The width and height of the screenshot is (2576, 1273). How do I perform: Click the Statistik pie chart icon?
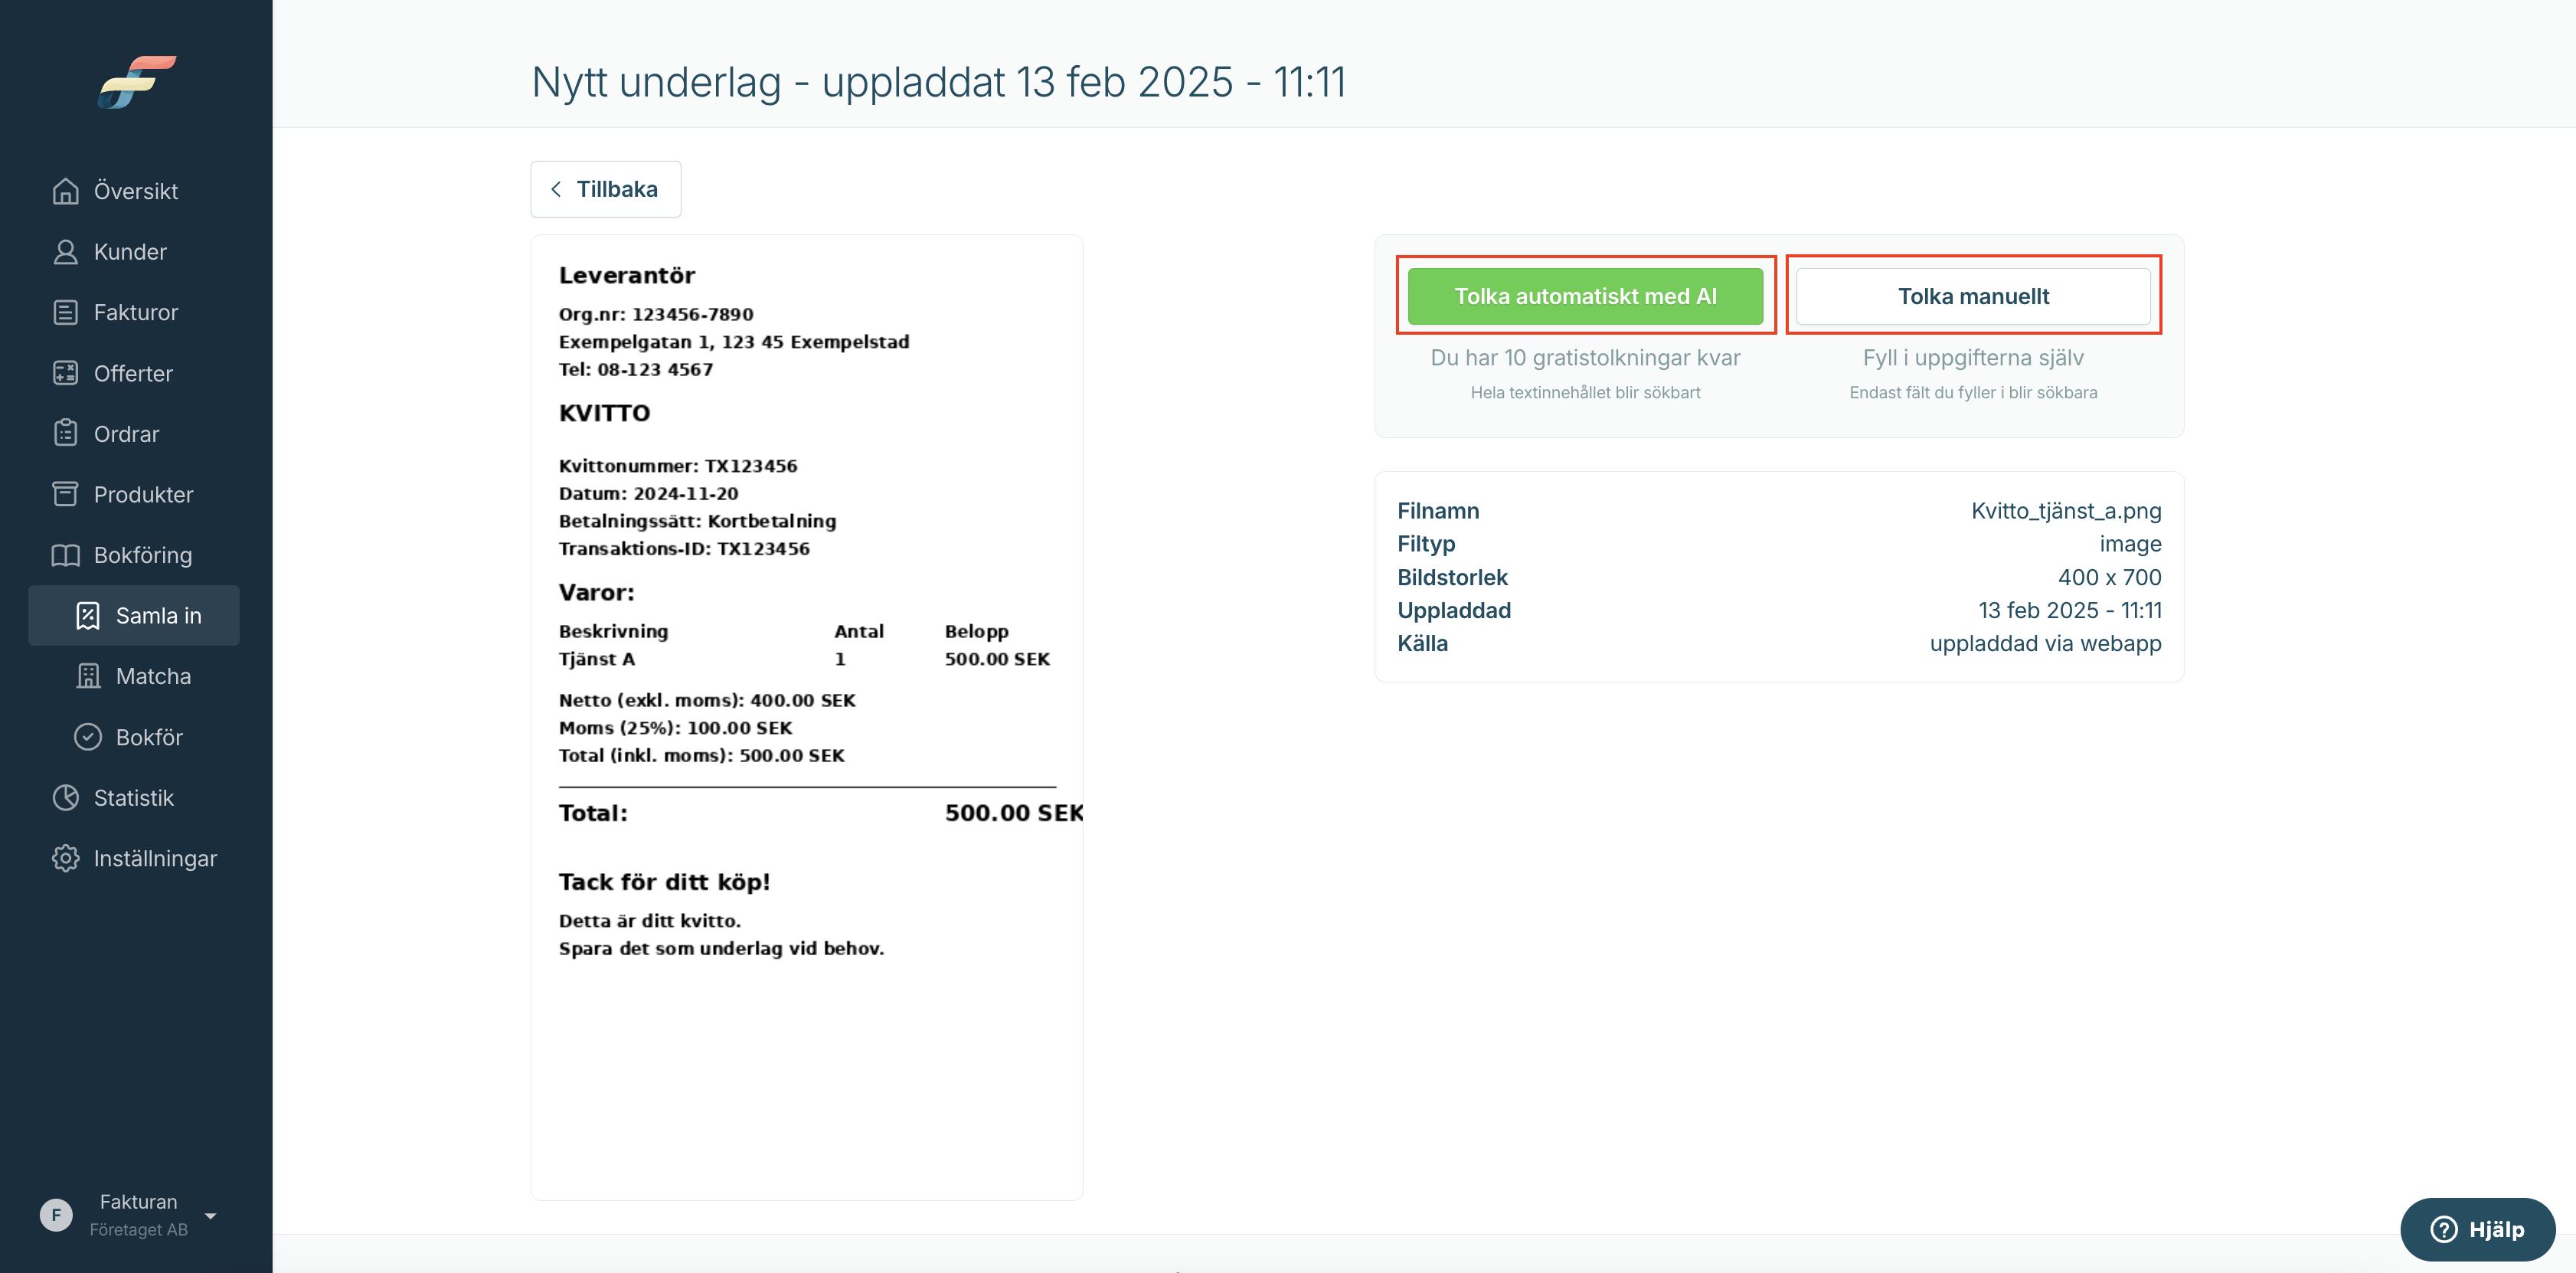66,798
